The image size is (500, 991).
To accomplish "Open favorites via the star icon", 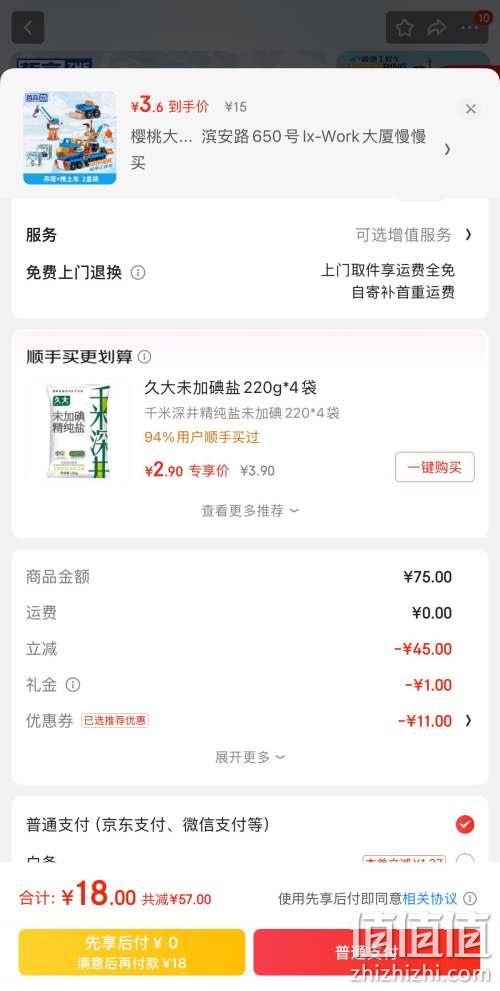I will (405, 28).
